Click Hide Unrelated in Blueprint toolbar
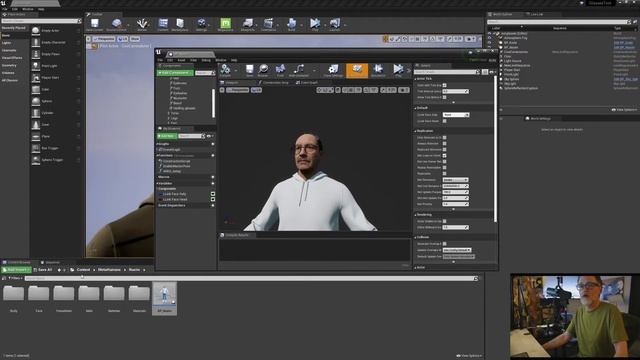 pyautogui.click(x=299, y=71)
